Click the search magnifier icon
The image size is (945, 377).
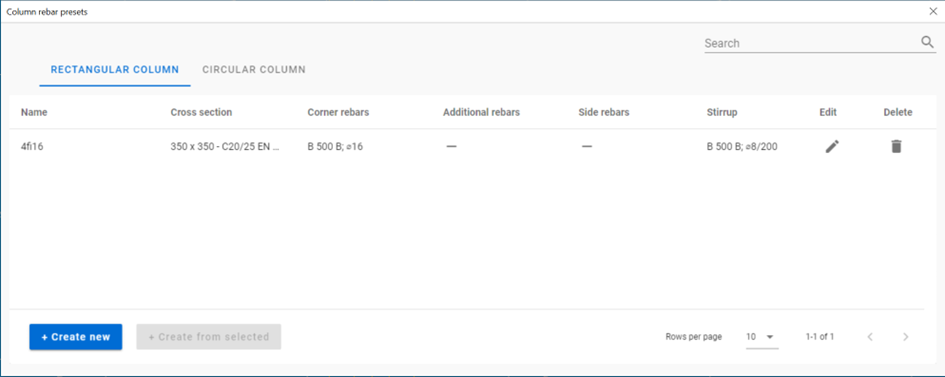[927, 42]
